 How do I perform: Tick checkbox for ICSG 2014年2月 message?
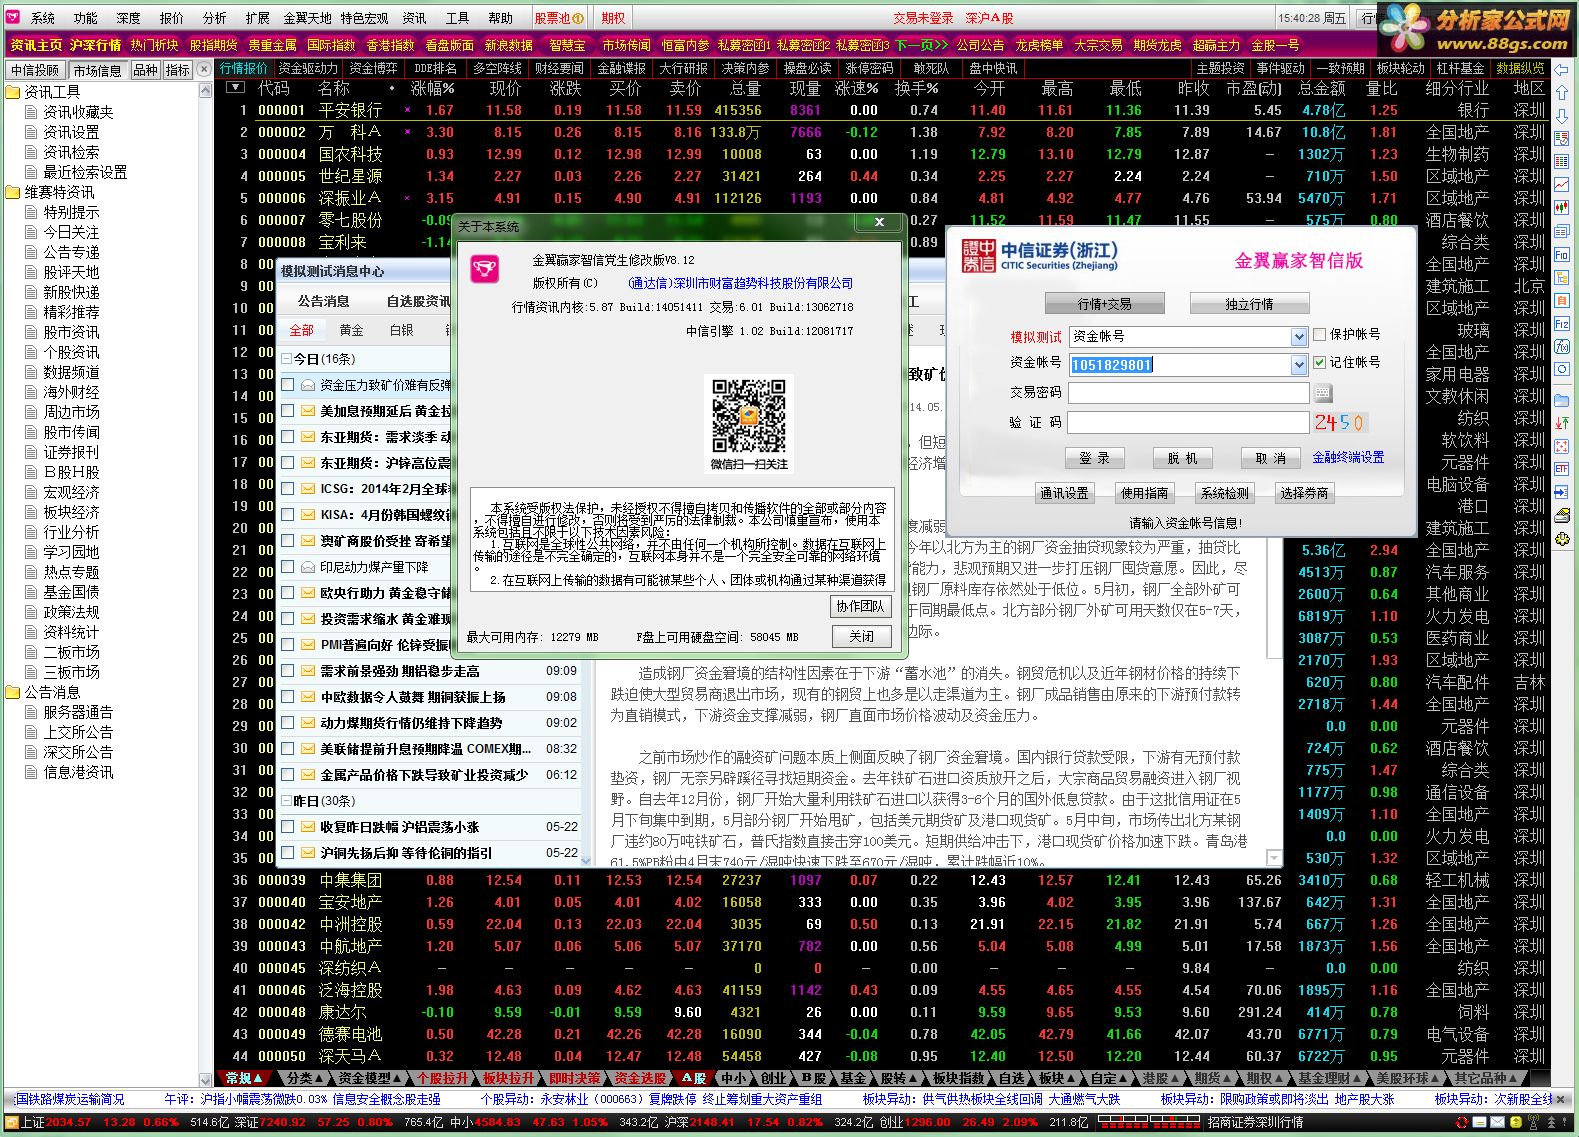tap(288, 489)
